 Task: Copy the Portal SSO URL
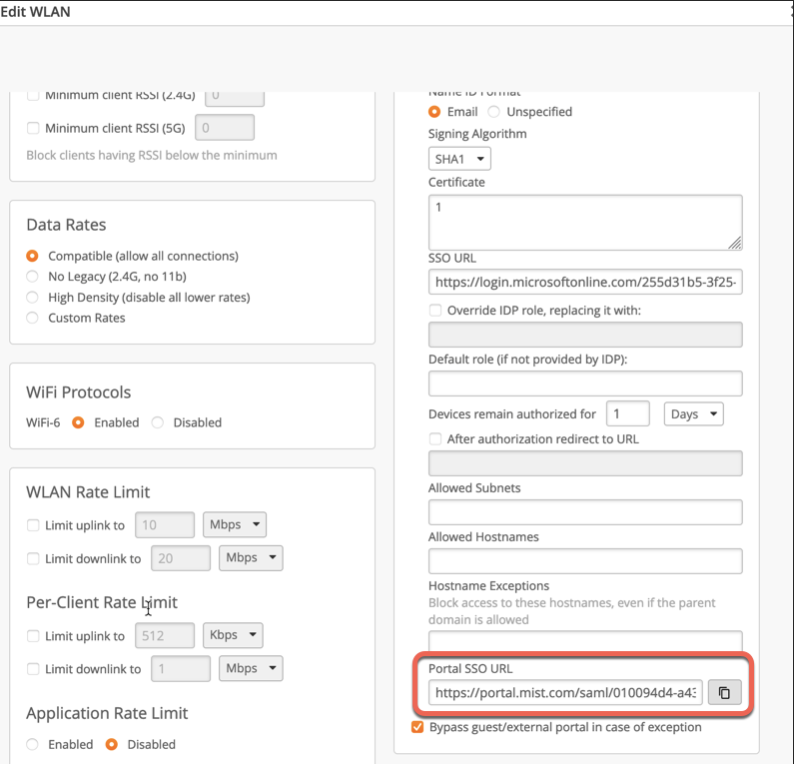[x=725, y=692]
